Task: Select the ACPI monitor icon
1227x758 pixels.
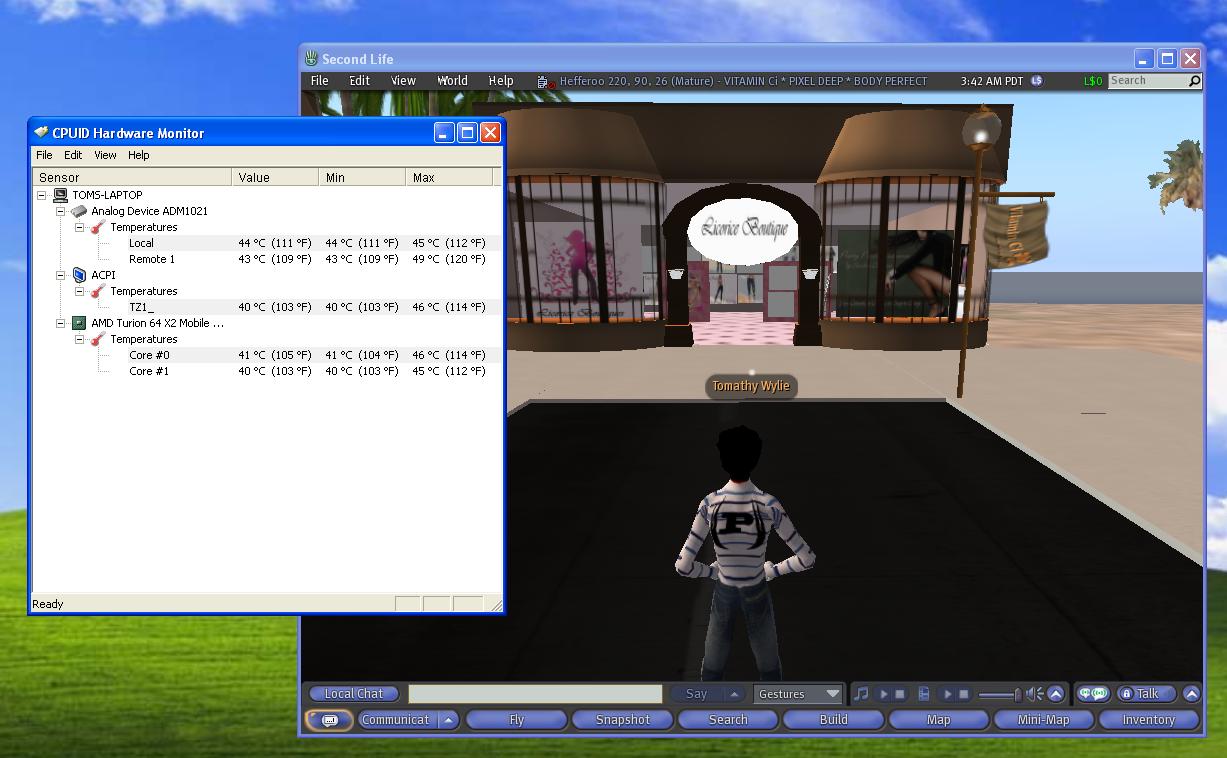Action: 80,275
